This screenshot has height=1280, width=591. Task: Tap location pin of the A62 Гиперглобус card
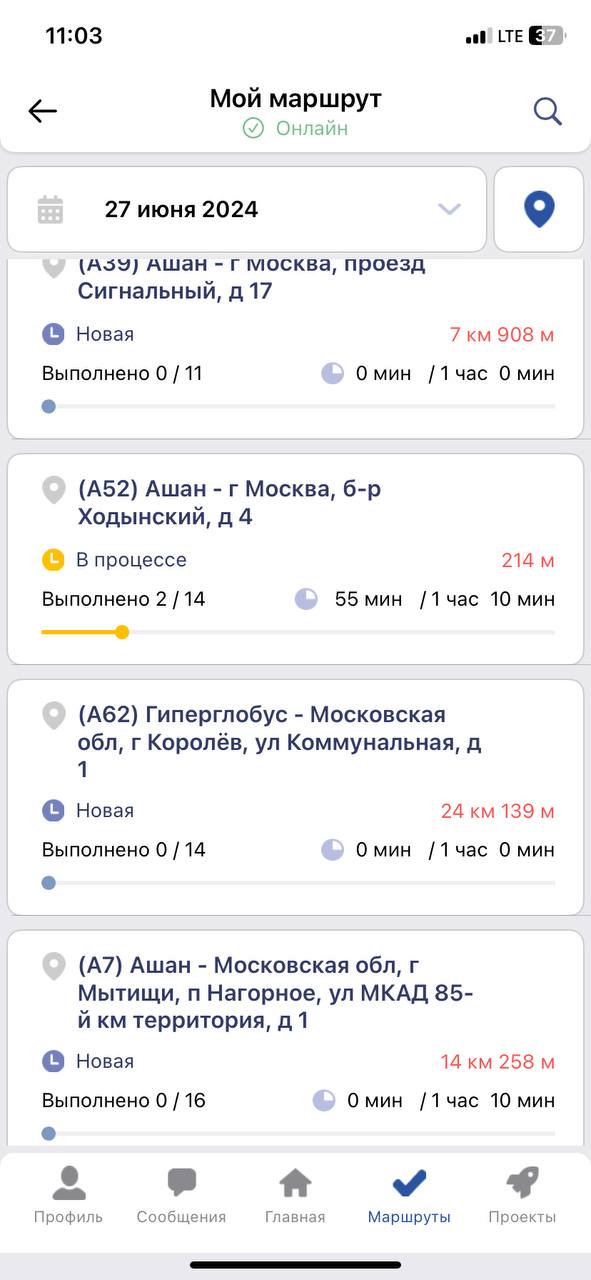click(x=54, y=716)
